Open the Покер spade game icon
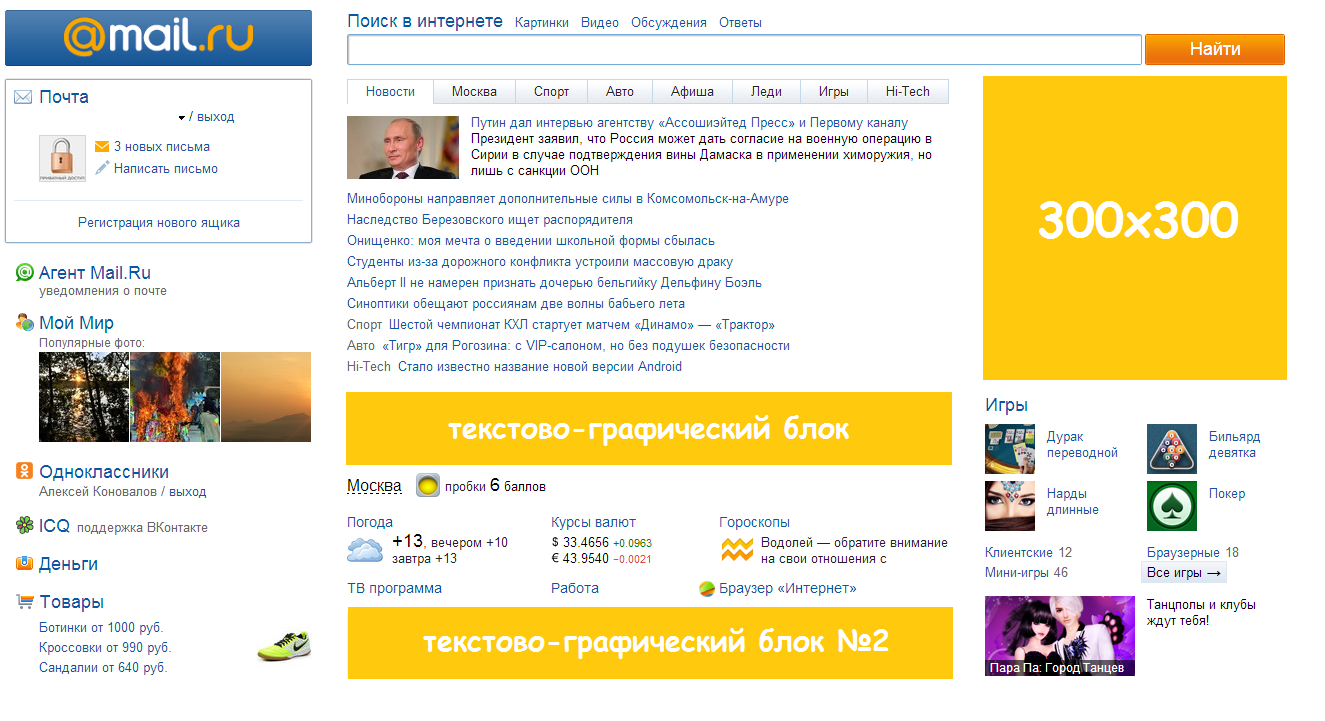This screenshot has width=1325, height=721. (x=1172, y=506)
